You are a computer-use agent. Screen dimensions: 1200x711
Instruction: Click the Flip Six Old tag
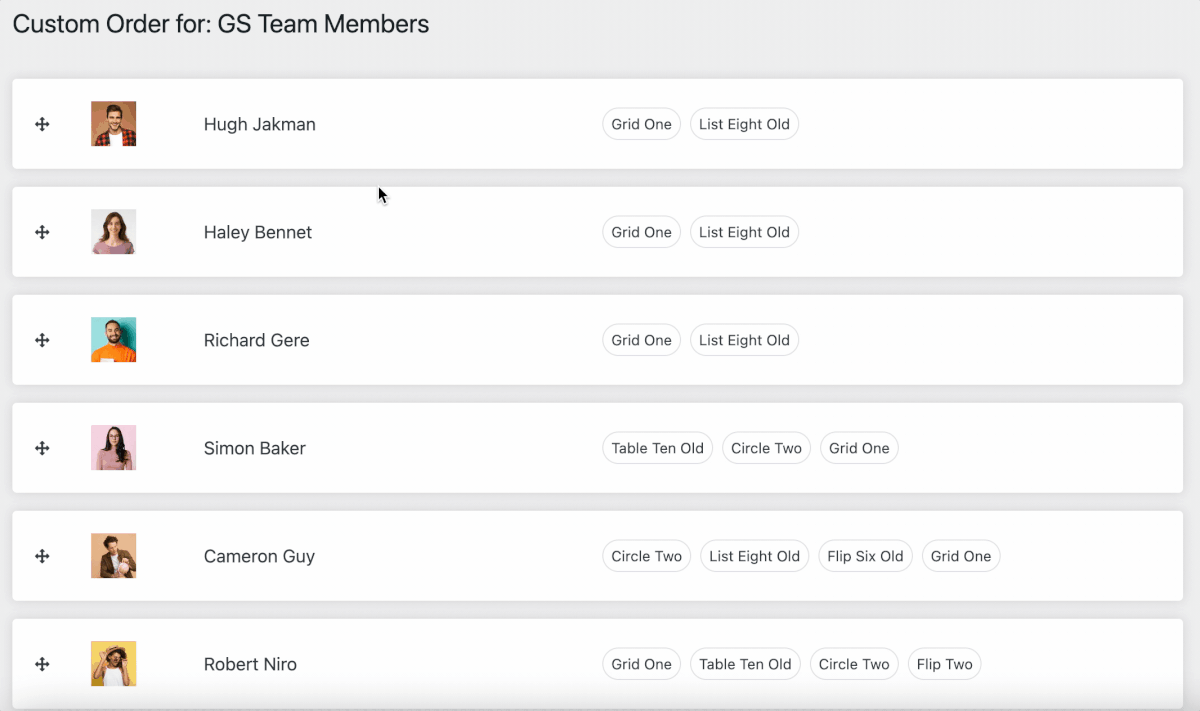tap(865, 556)
